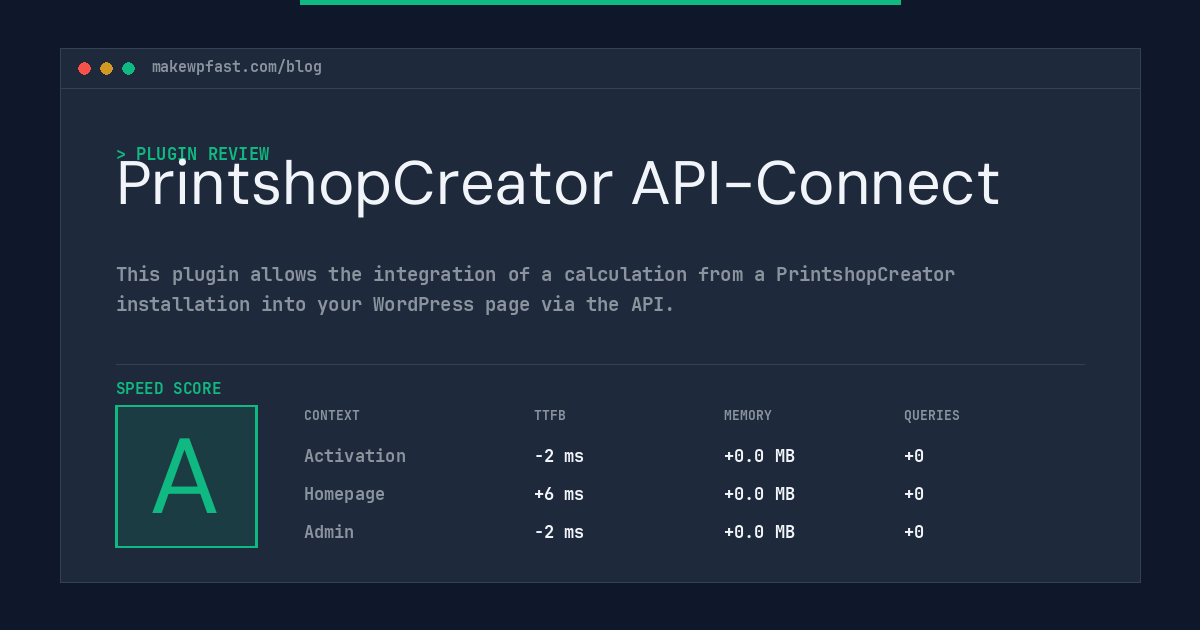Click the yellow window dot

click(106, 68)
